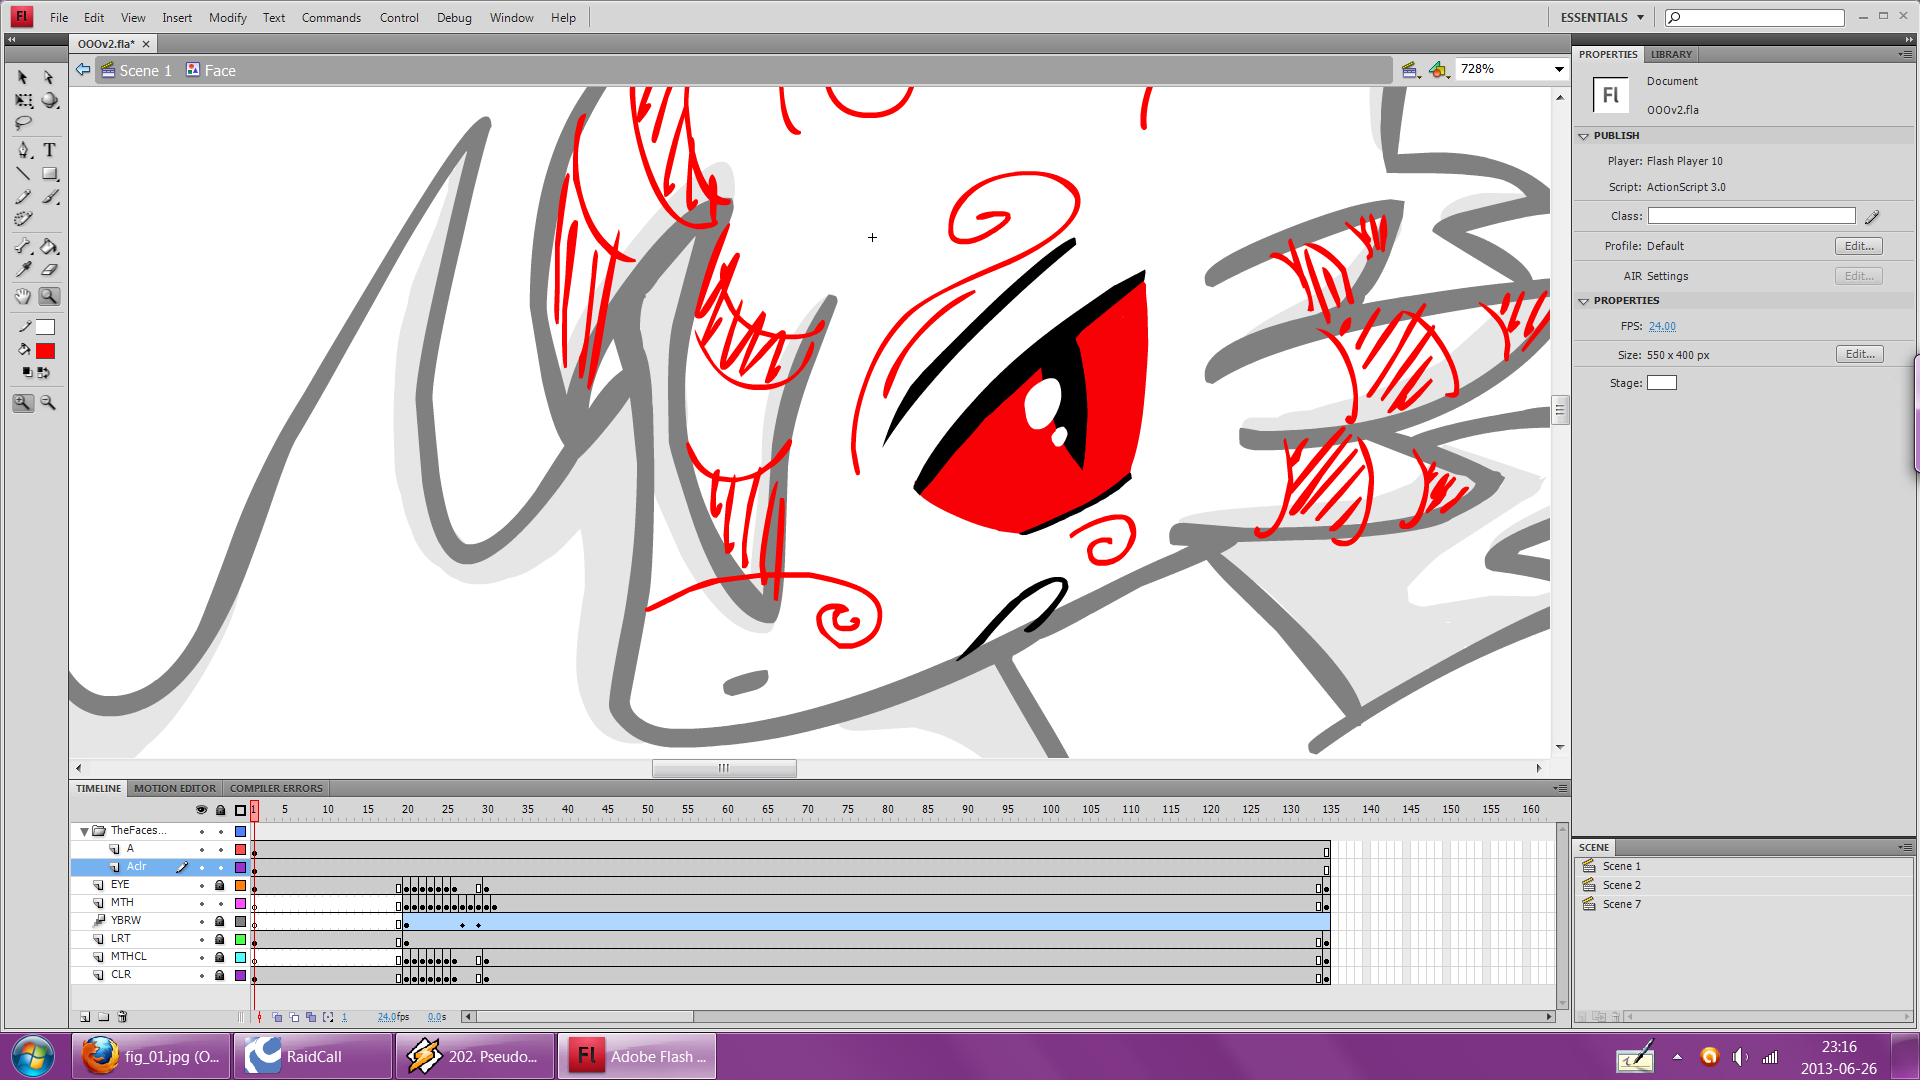Select the Pen tool

pos(23,150)
